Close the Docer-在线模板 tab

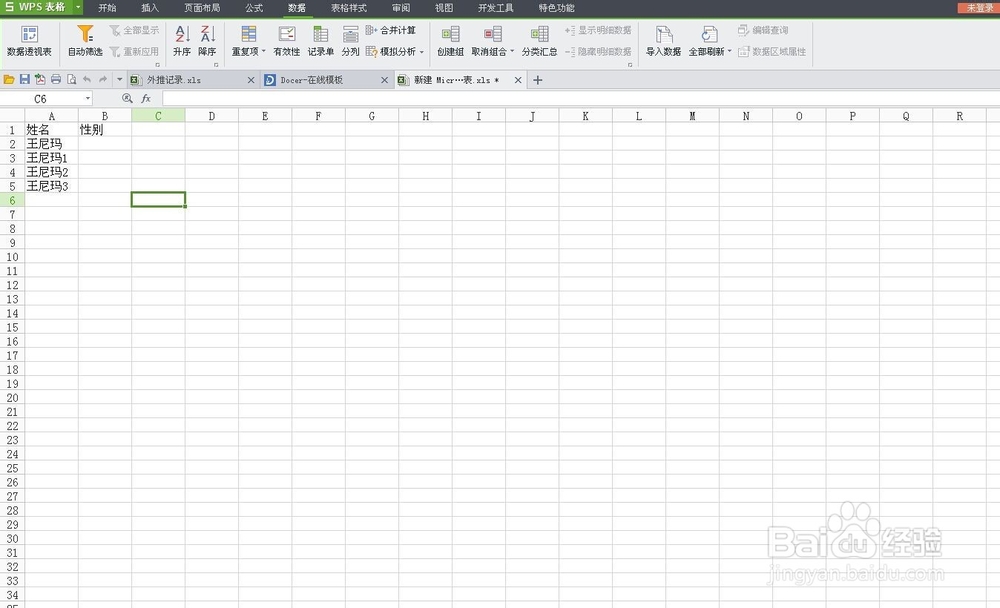click(385, 80)
